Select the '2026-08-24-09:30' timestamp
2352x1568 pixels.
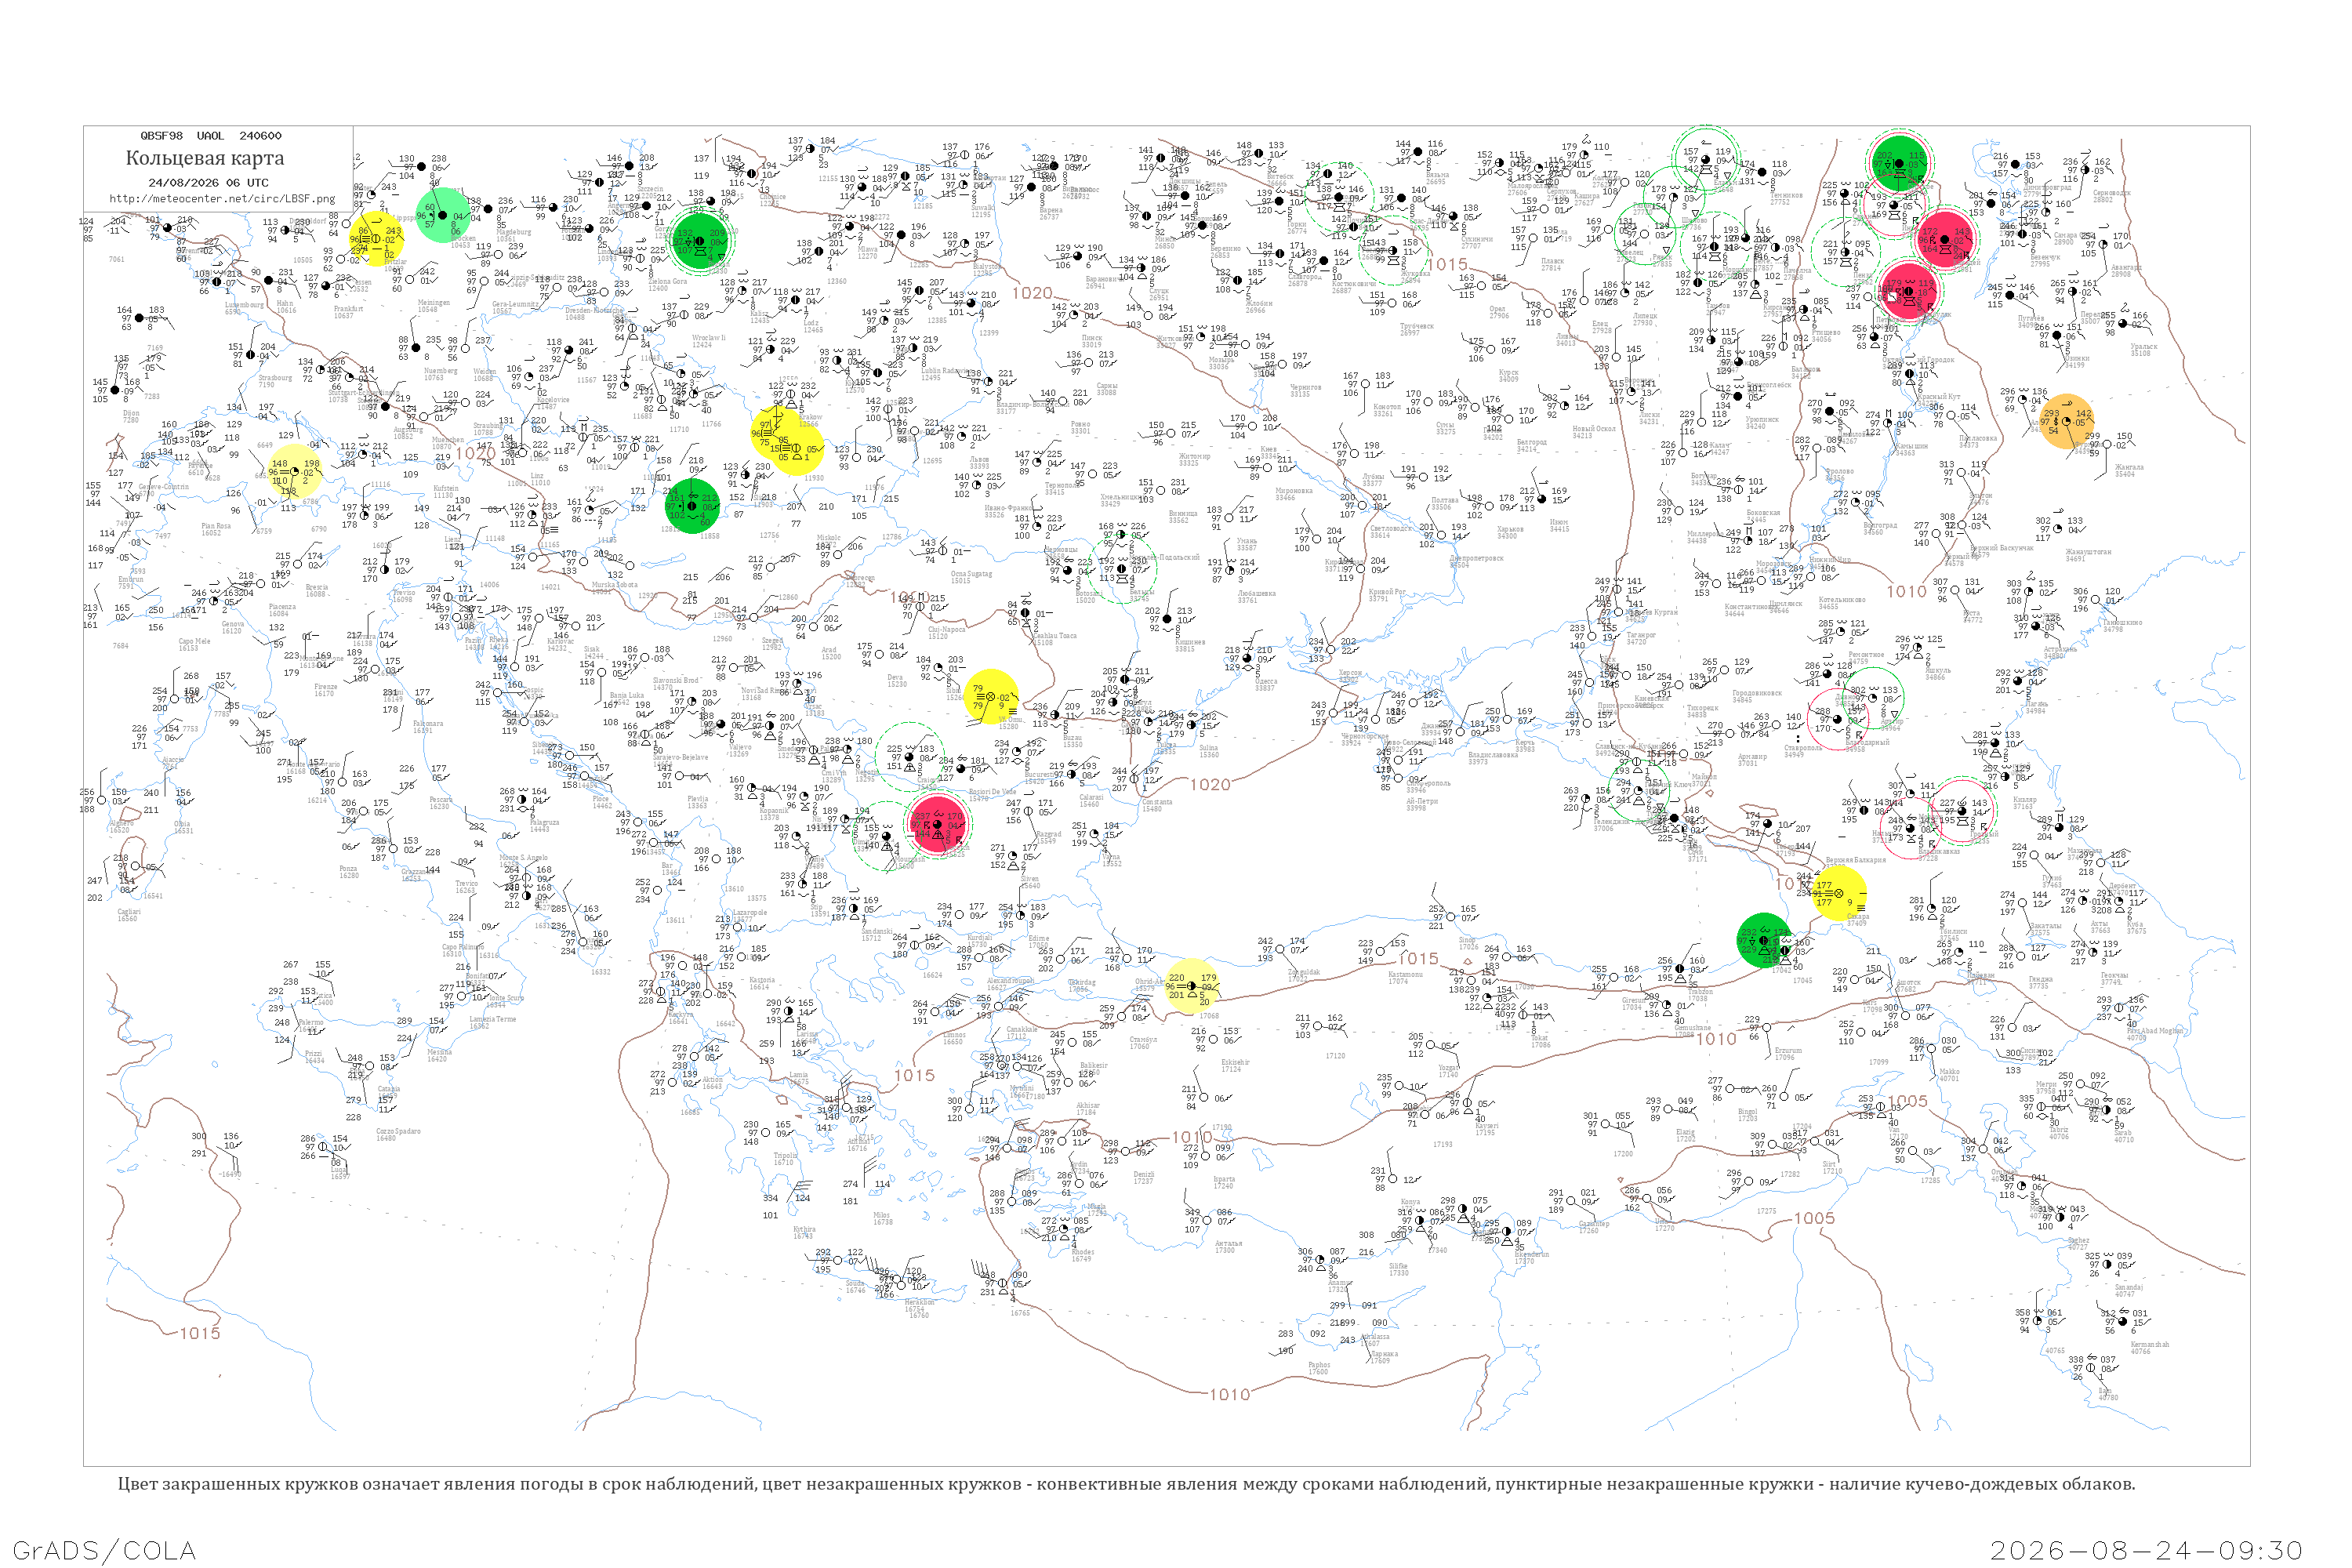tap(2146, 1550)
